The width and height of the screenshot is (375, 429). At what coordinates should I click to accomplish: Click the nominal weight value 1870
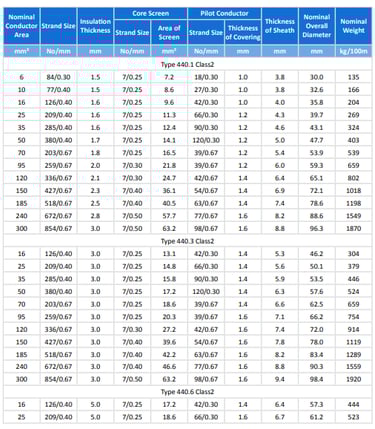click(x=353, y=229)
